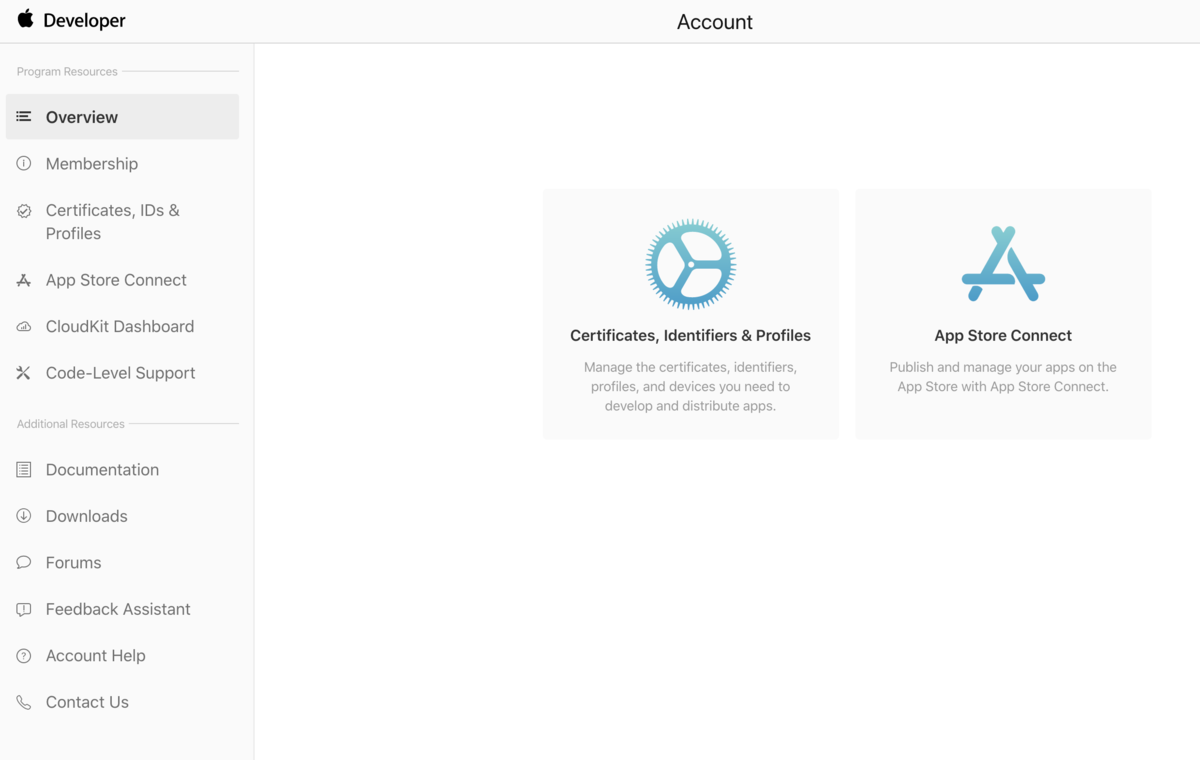1200x760 pixels.
Task: Click the App Store Connect sidebar icon
Action: 24,281
